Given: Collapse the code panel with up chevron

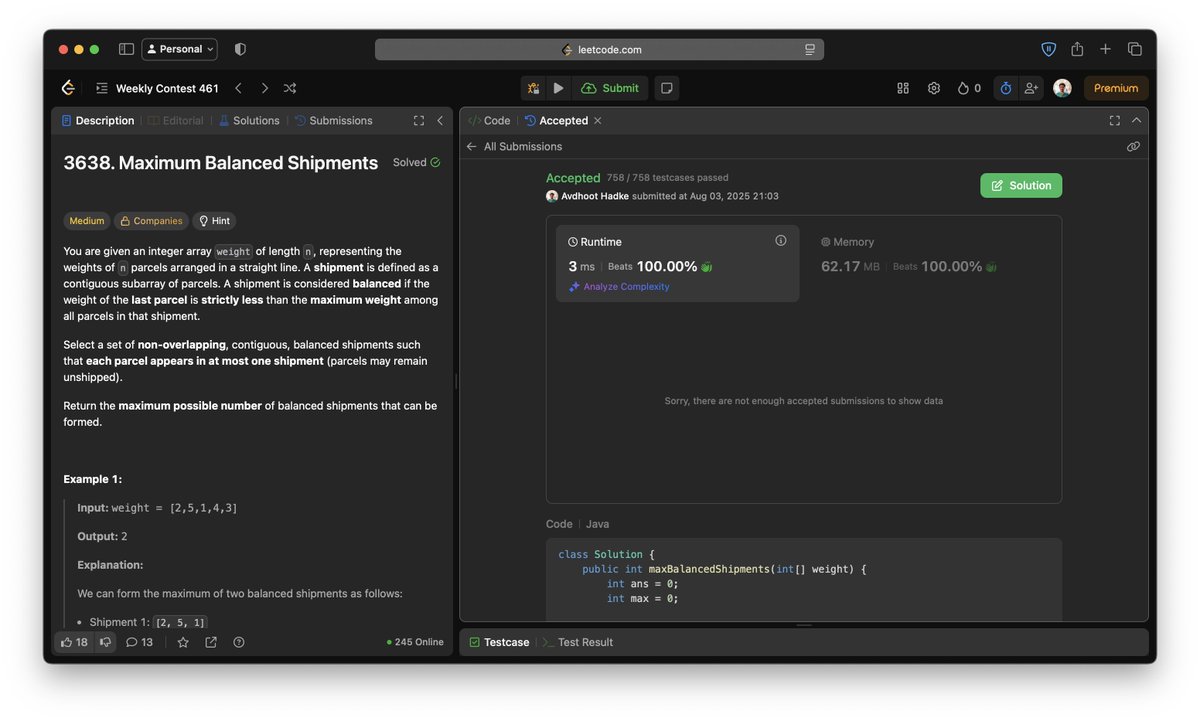Looking at the screenshot, I should (1136, 120).
